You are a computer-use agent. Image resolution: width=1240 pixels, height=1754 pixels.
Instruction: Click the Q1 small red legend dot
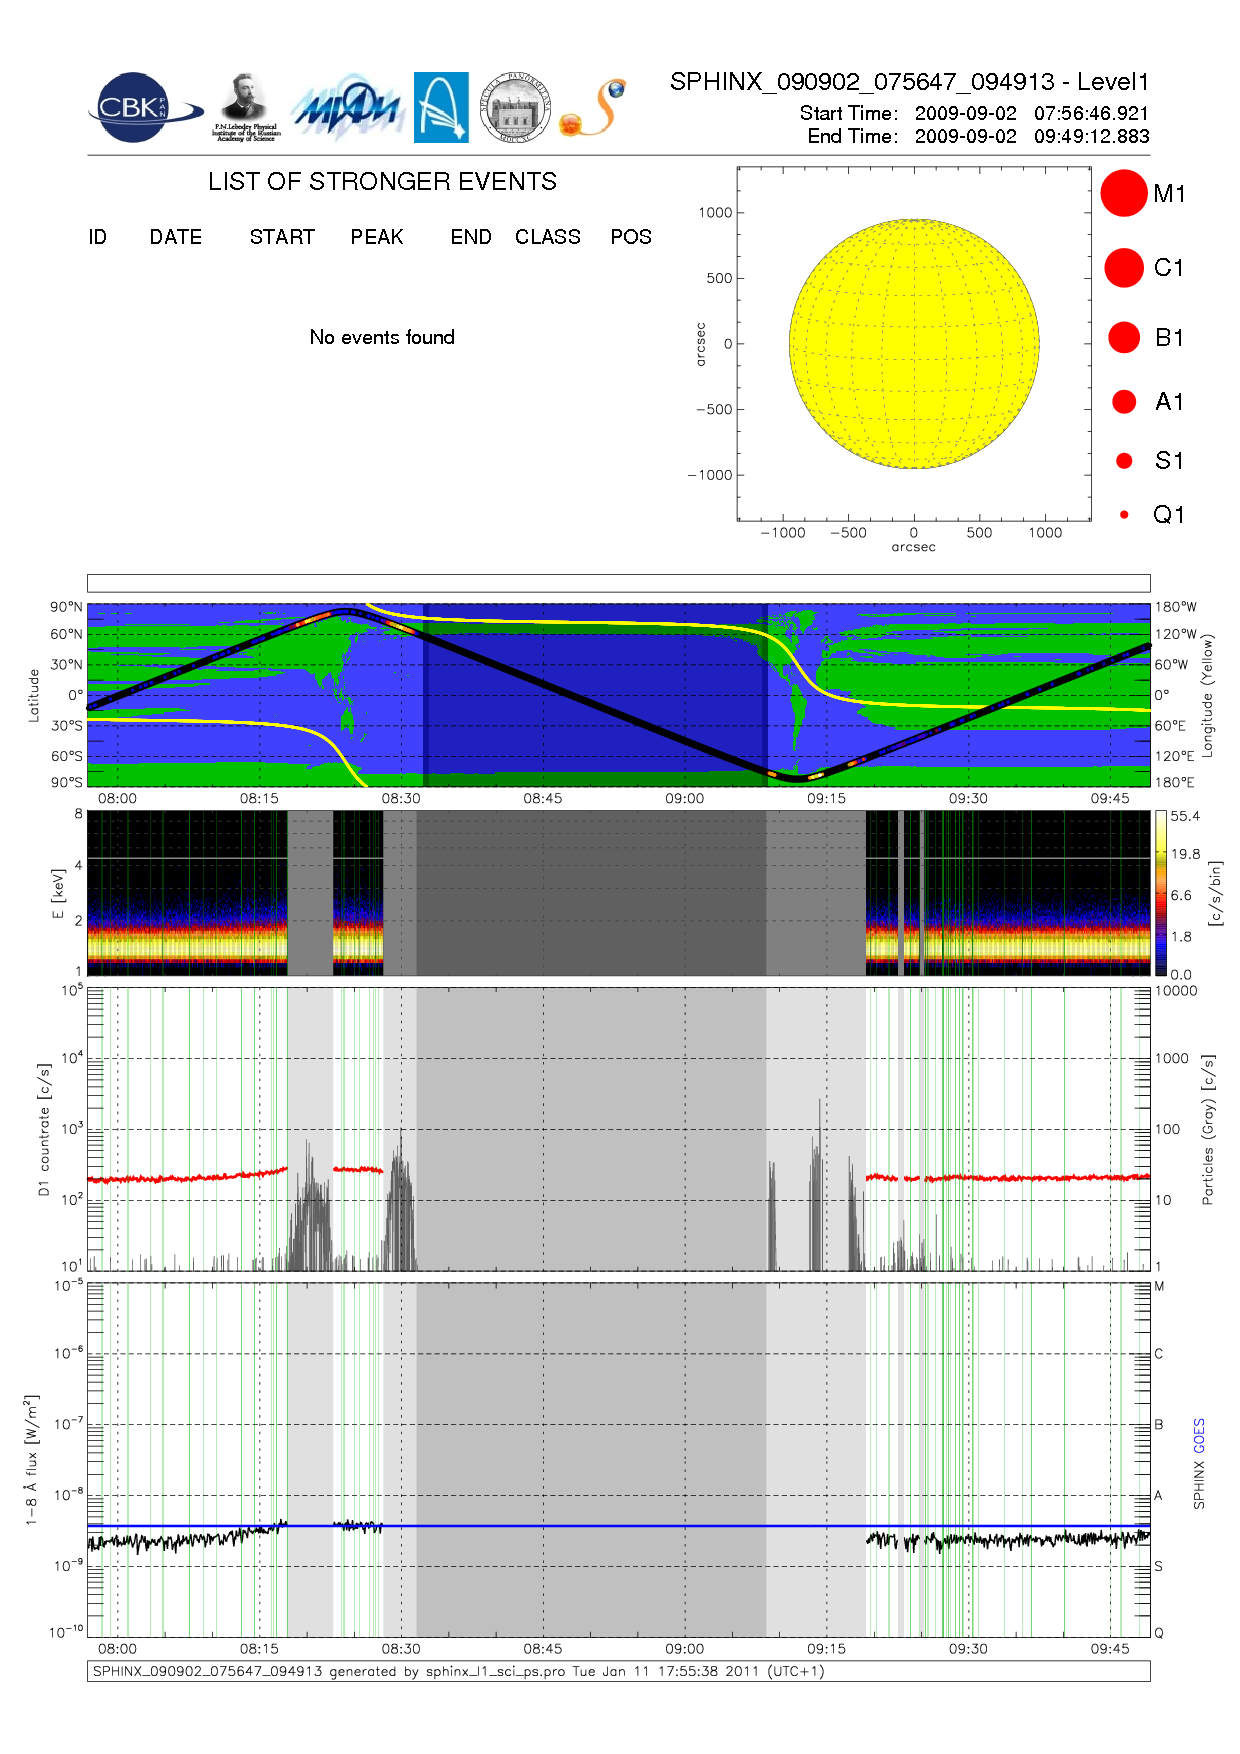coord(1124,515)
